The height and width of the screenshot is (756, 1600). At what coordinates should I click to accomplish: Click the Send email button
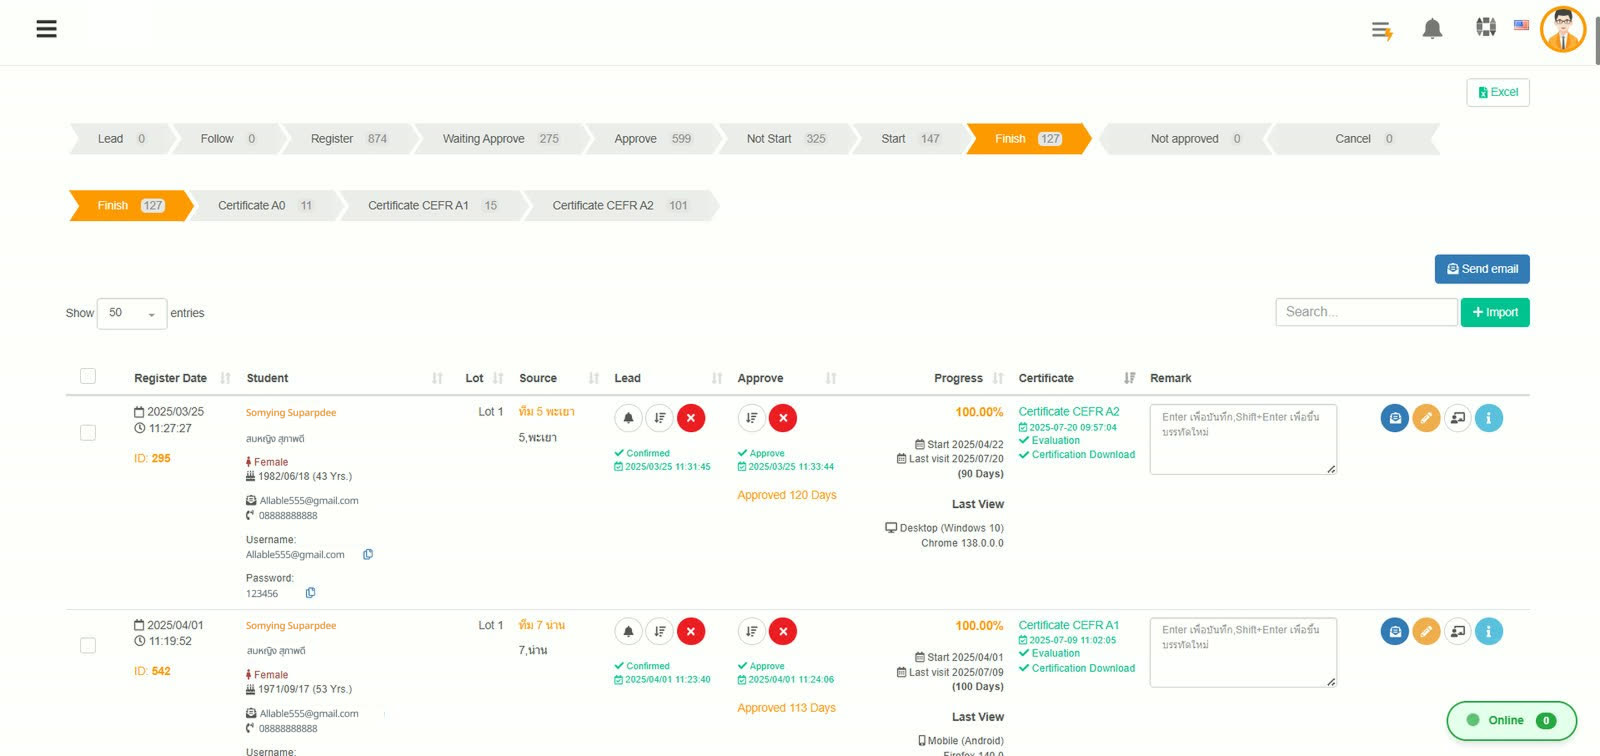1482,269
